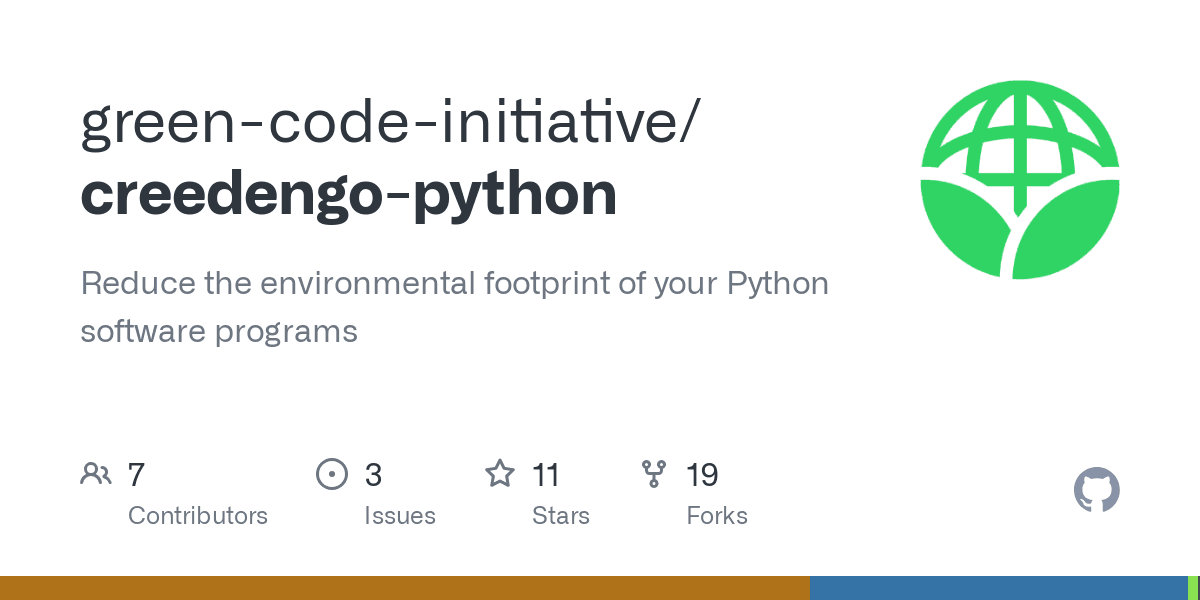
Task: Click the small green language bar segment
Action: point(1193,588)
